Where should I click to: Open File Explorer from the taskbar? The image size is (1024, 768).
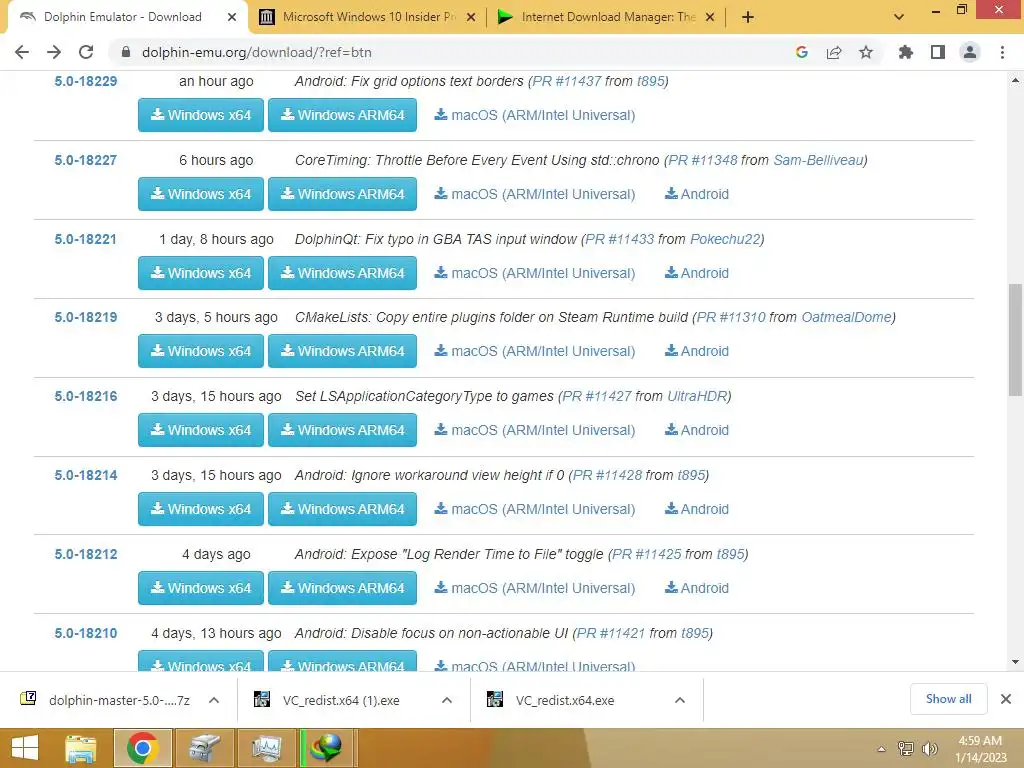[81, 748]
